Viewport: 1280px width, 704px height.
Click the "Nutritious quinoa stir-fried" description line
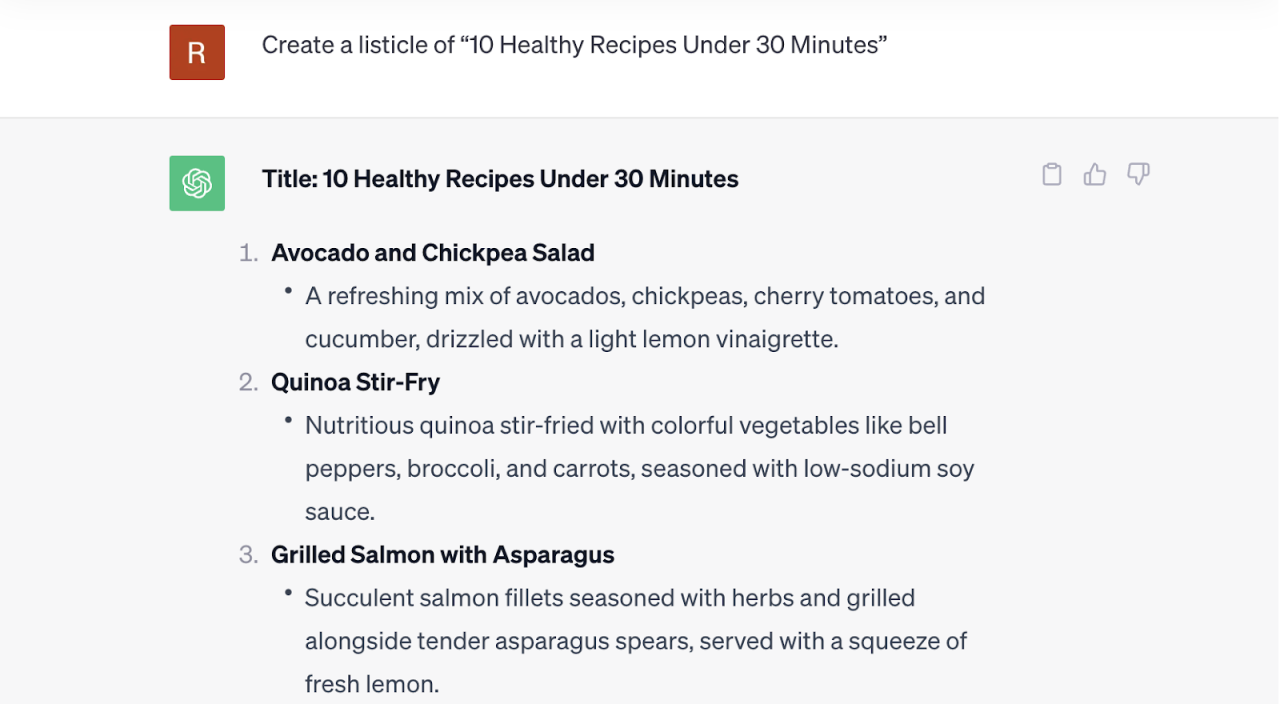click(x=626, y=425)
